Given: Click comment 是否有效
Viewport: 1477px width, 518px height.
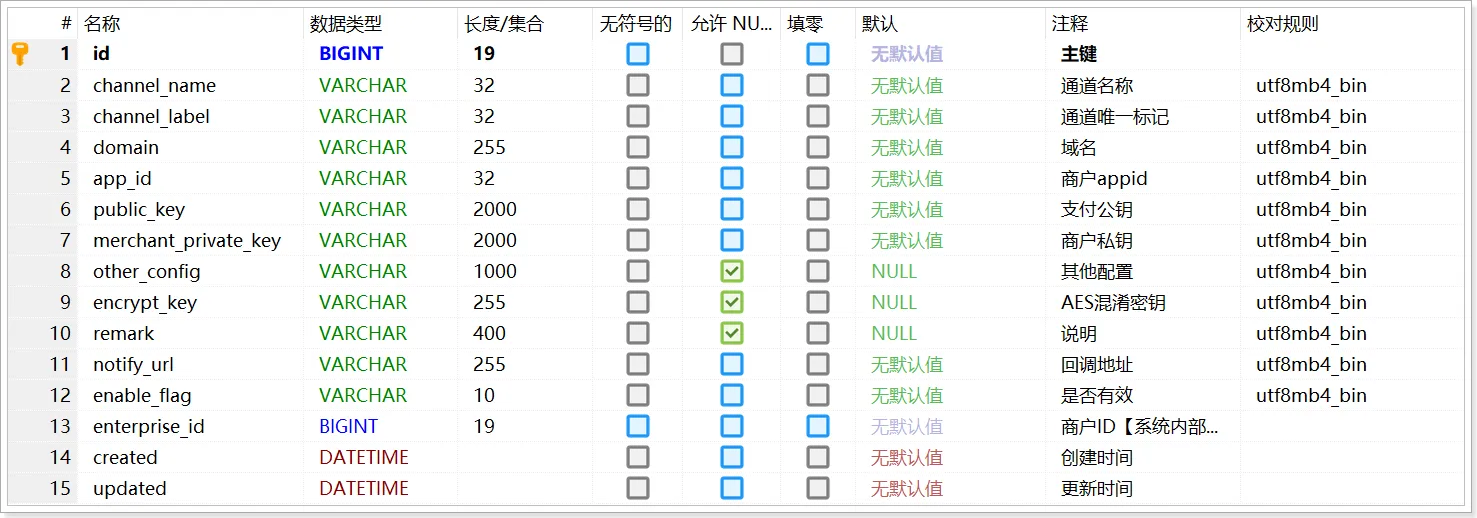Looking at the screenshot, I should [1097, 395].
